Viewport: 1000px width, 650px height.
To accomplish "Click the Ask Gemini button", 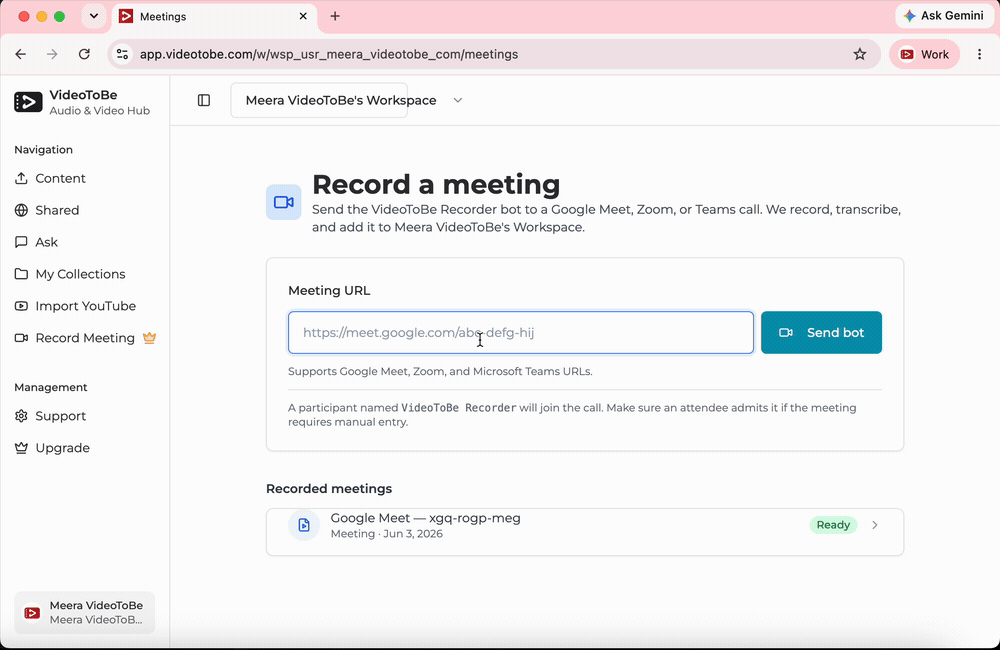I will (x=945, y=16).
